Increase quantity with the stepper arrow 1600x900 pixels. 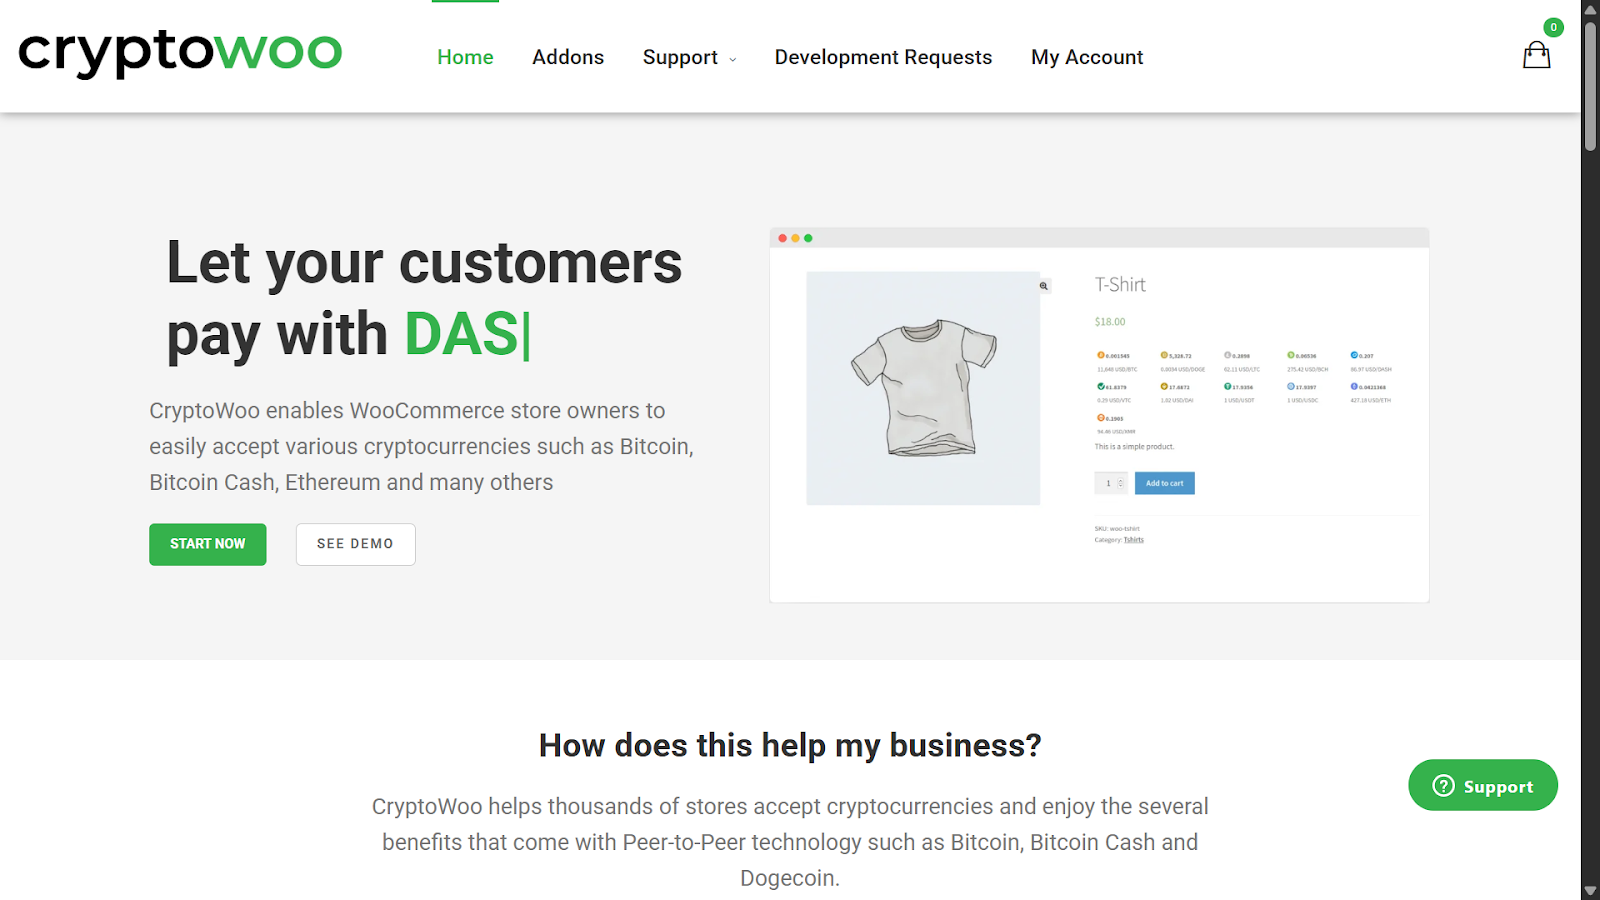click(1122, 480)
